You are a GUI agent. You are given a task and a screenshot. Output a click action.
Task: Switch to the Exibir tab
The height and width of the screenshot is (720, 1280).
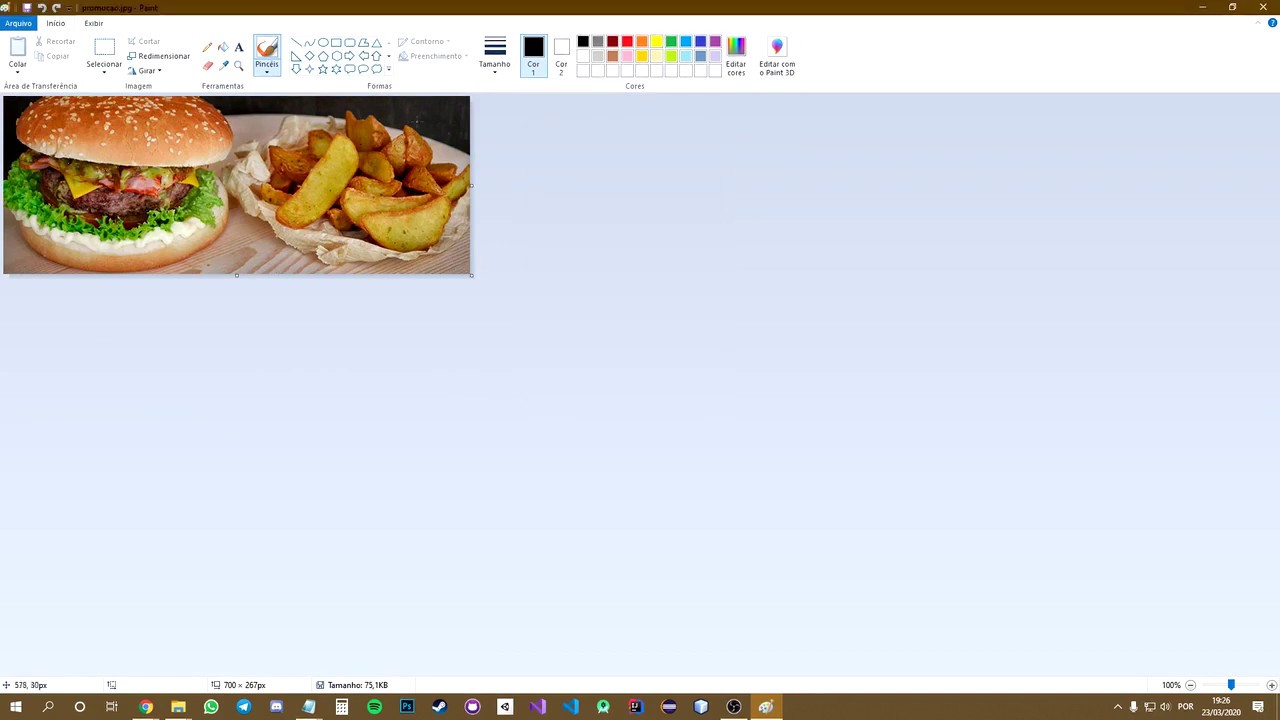click(x=93, y=23)
